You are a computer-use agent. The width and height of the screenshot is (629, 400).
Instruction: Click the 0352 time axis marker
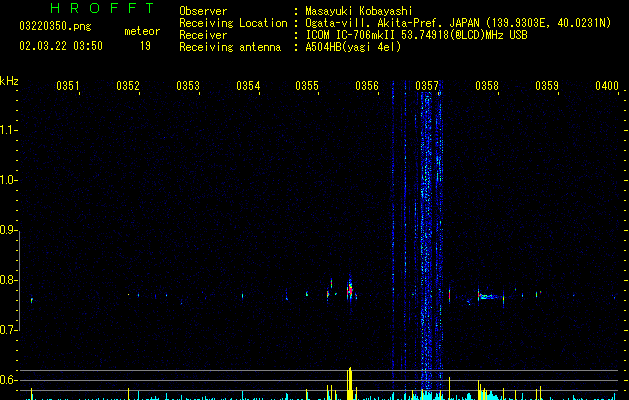click(128, 85)
